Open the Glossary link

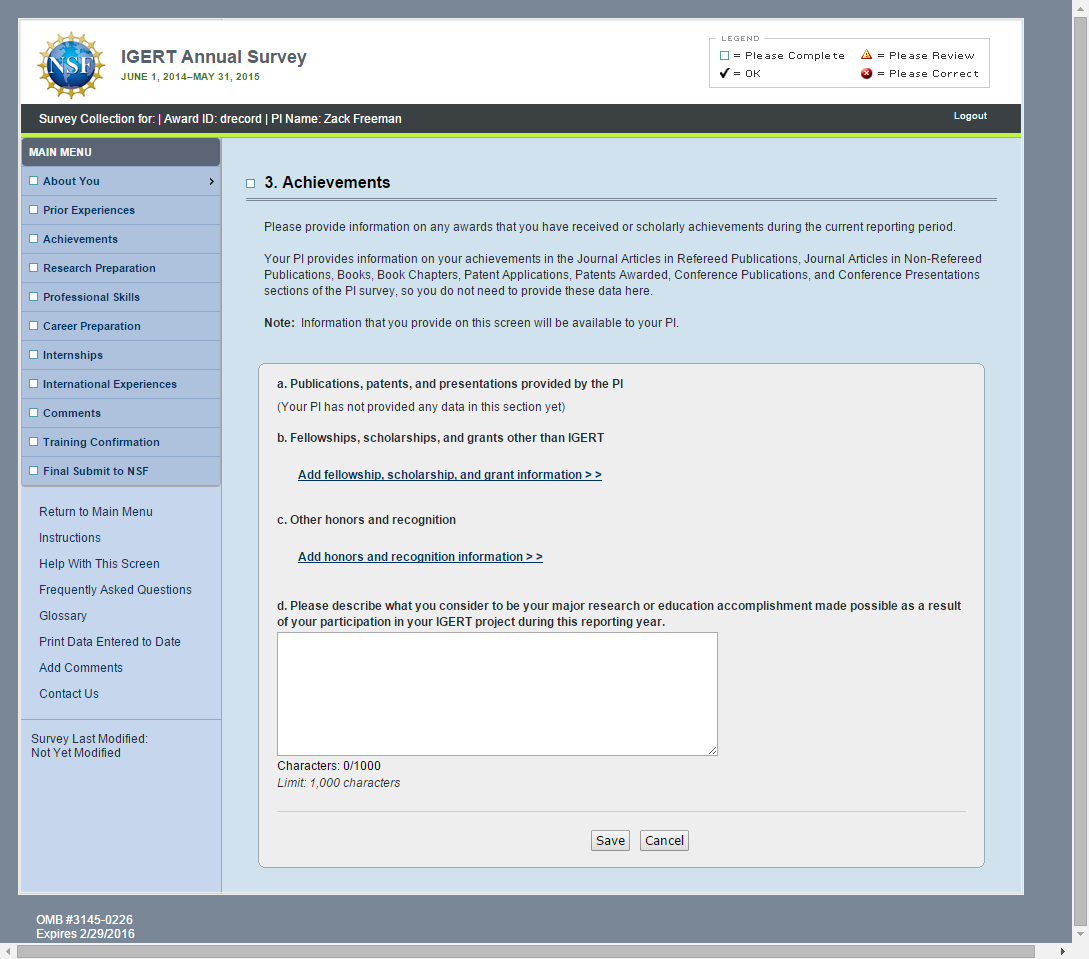[x=63, y=616]
